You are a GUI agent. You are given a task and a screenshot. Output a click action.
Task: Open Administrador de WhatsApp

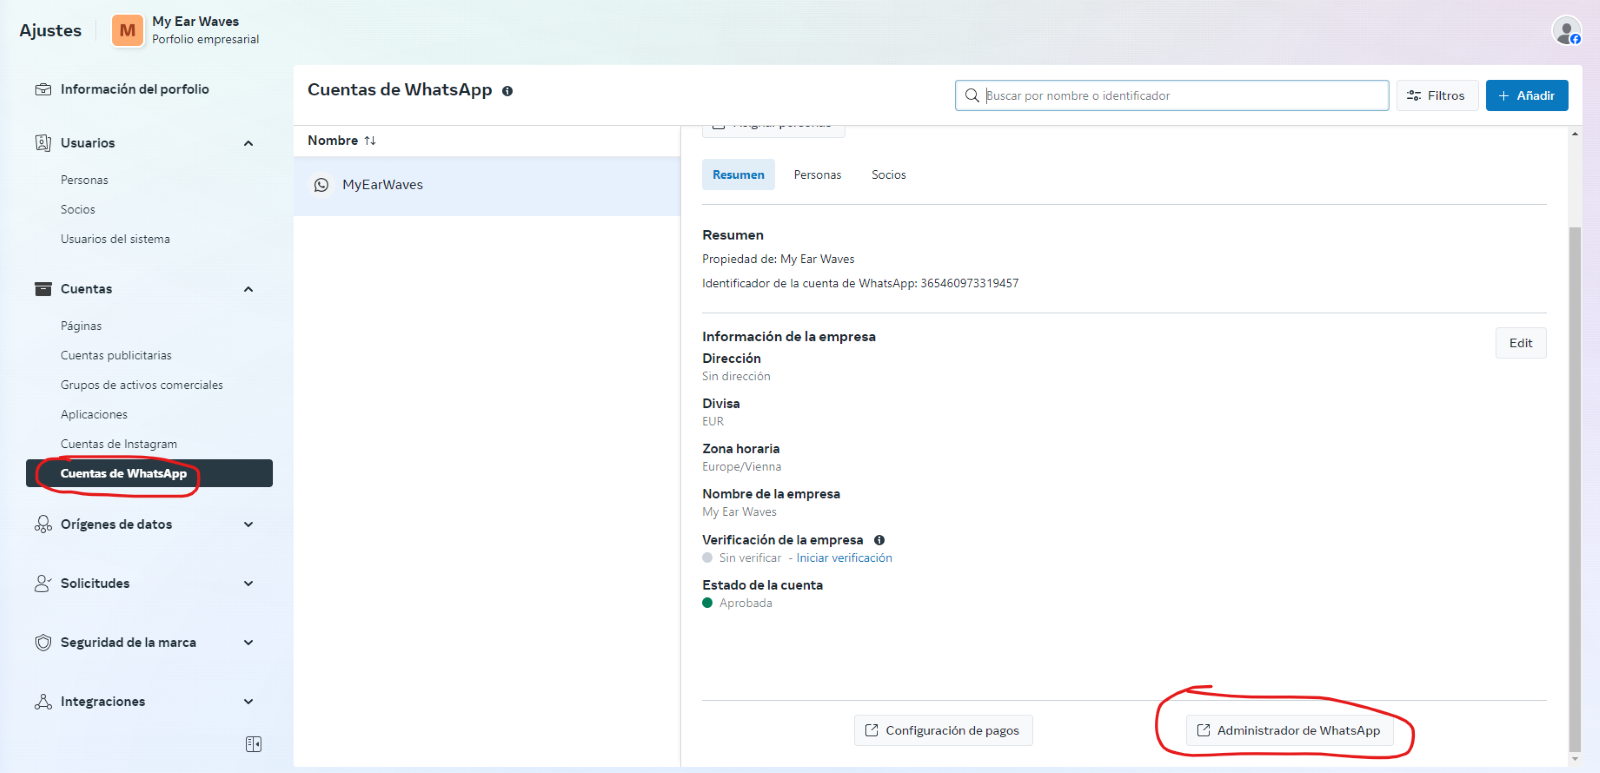pyautogui.click(x=1289, y=731)
